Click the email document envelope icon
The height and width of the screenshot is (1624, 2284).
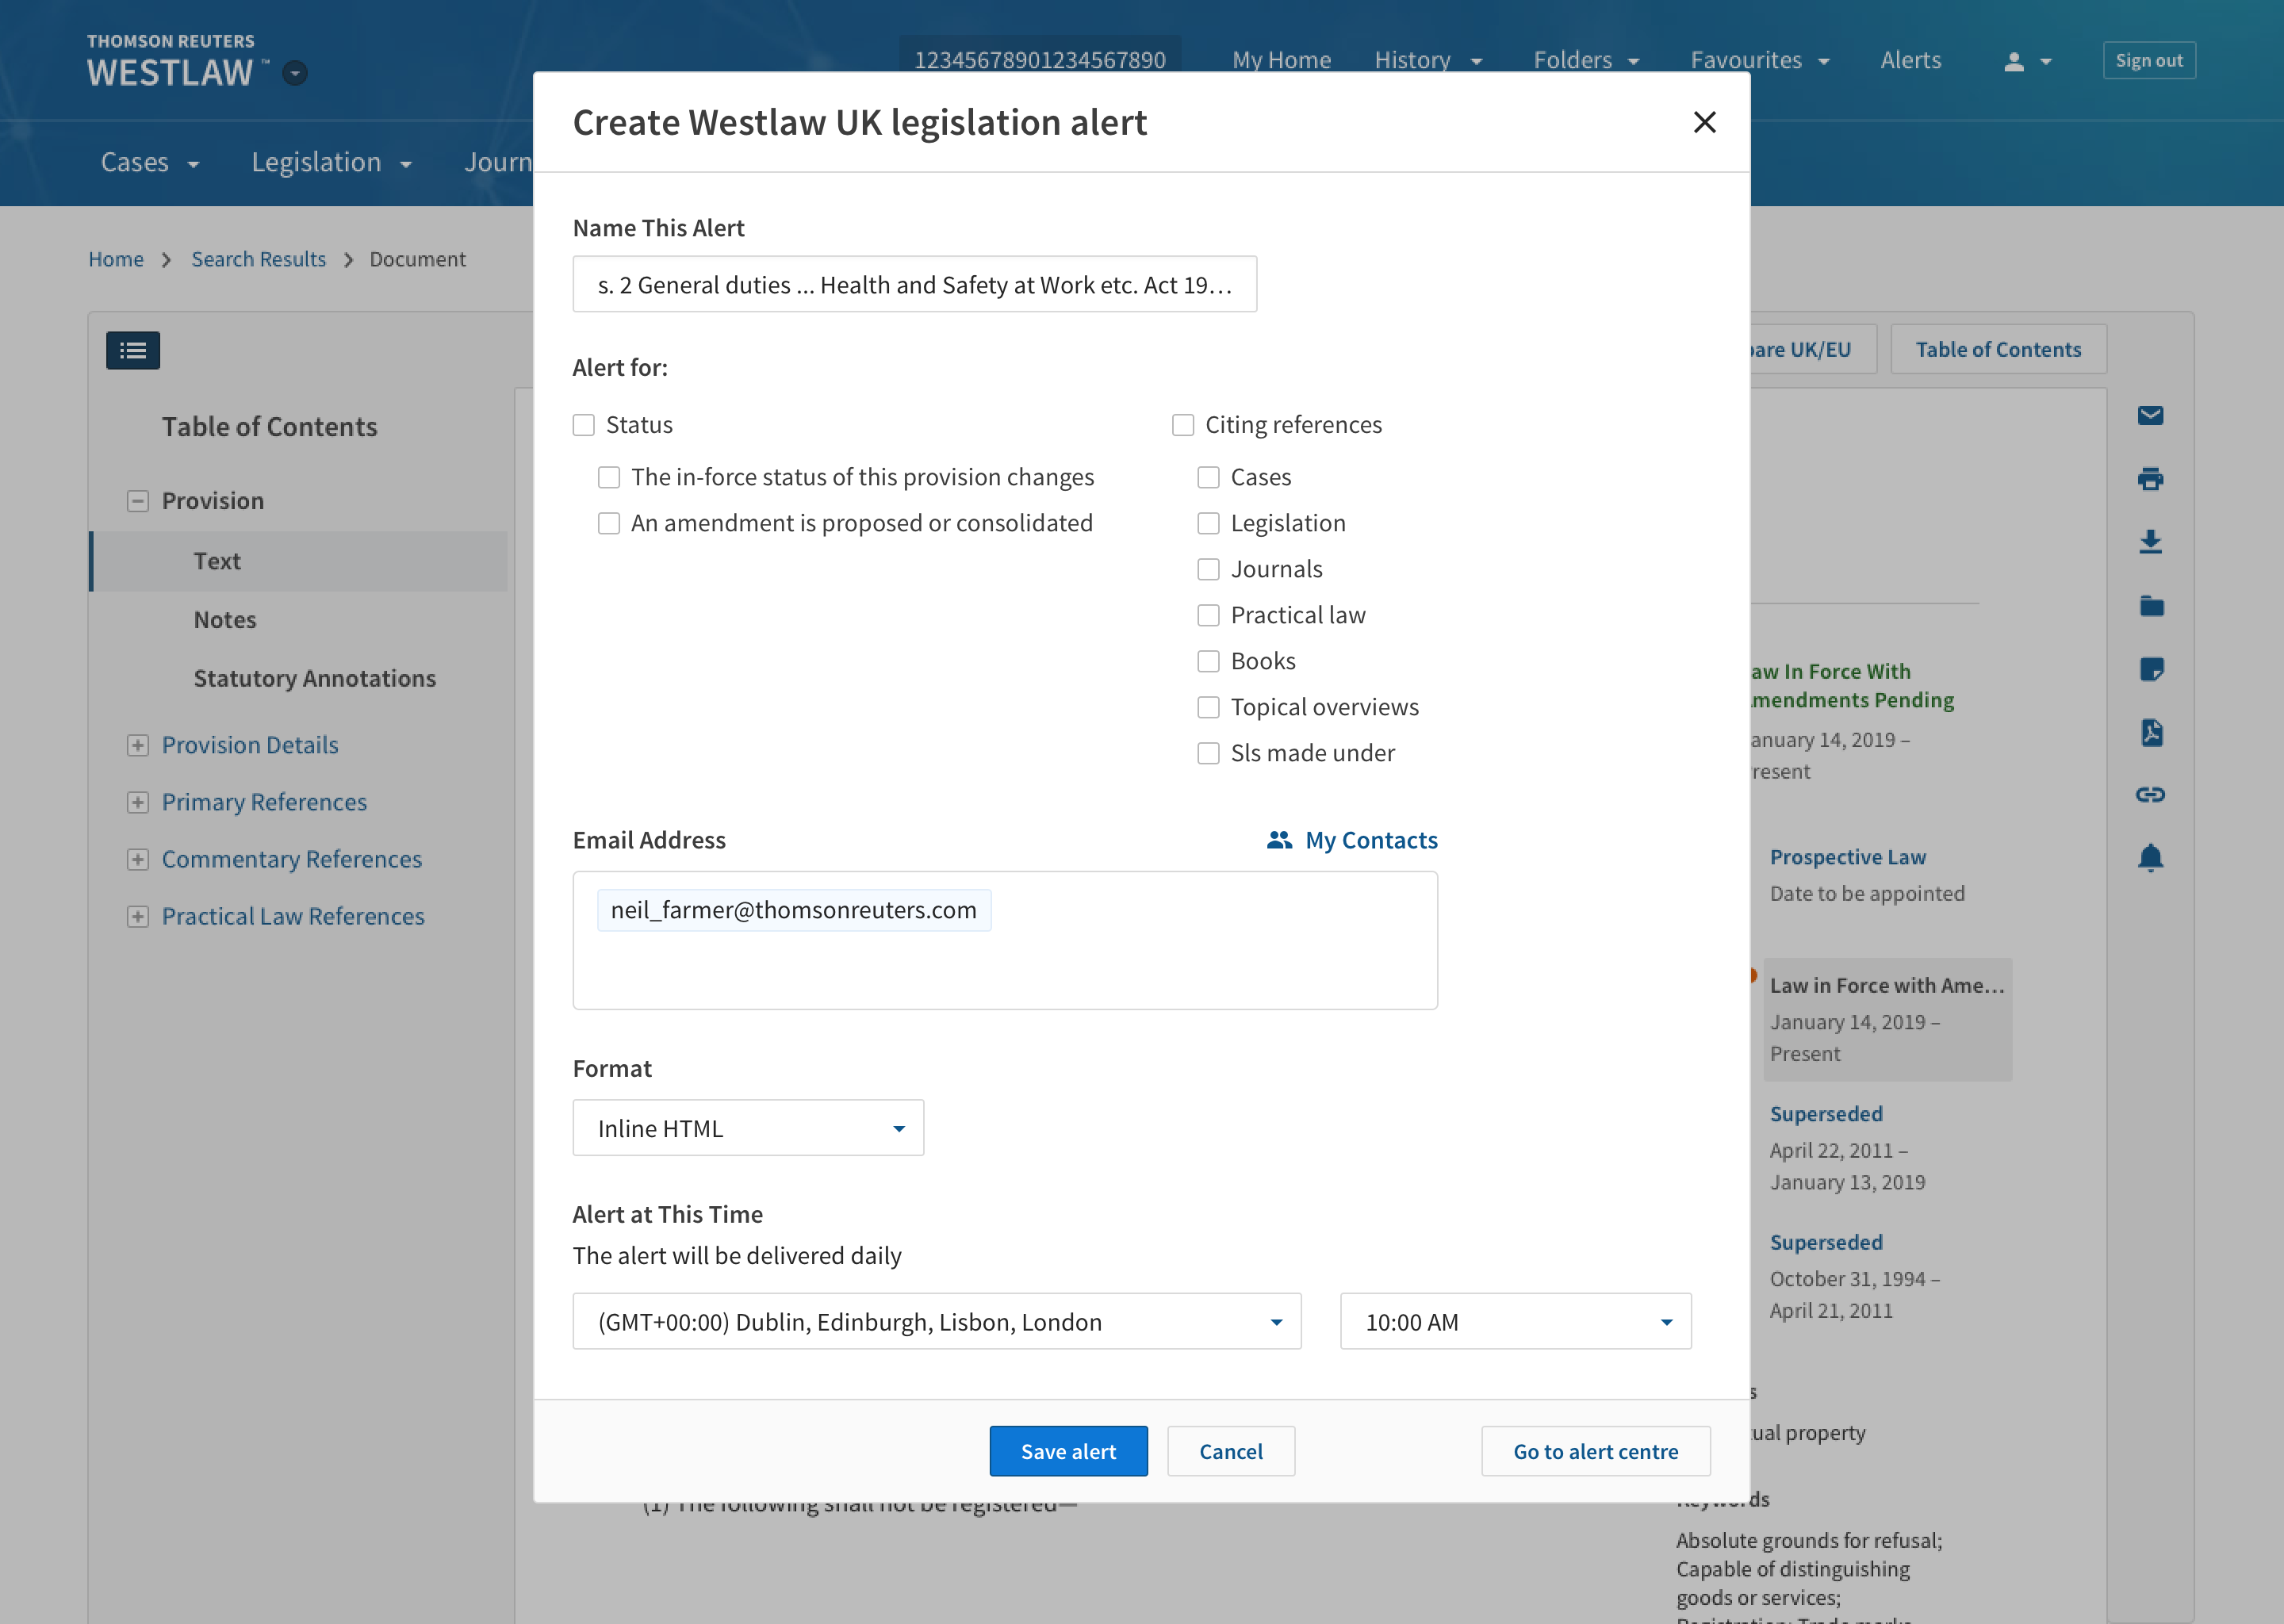(2150, 415)
